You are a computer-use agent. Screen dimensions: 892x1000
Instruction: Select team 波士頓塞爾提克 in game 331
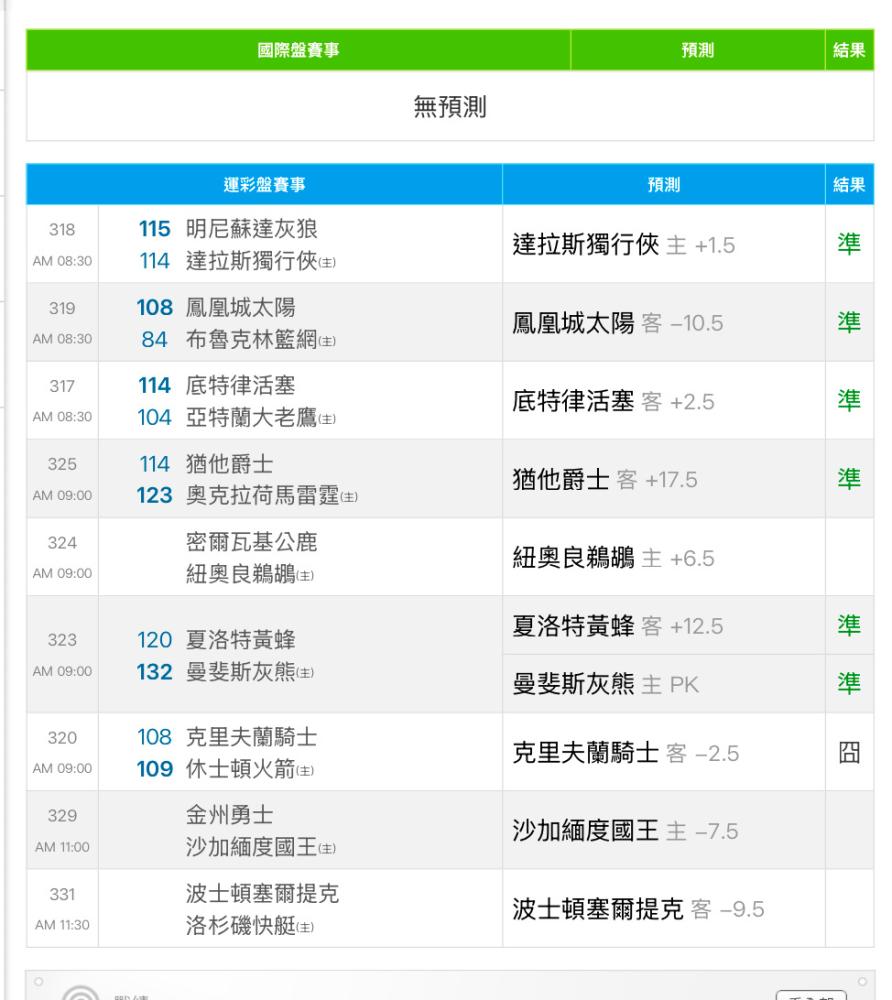262,893
